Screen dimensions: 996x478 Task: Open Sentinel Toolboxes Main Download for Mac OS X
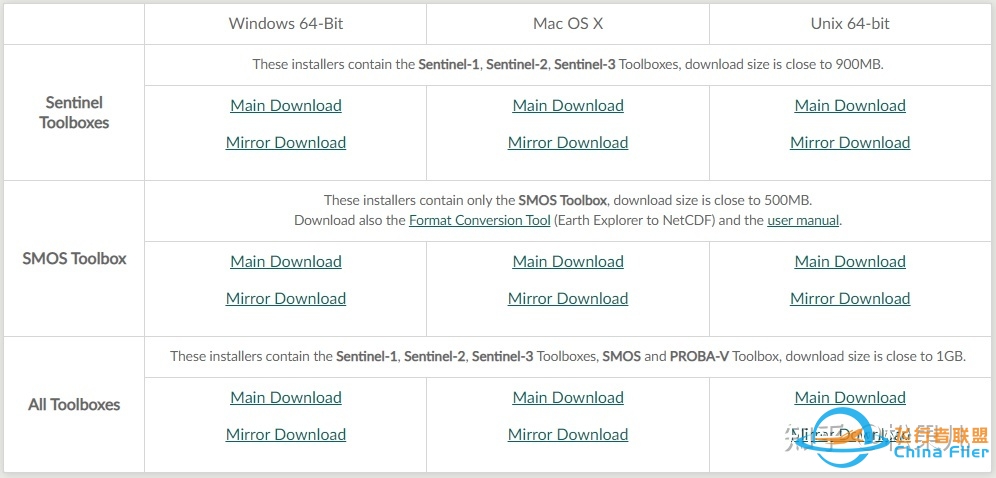pos(568,106)
